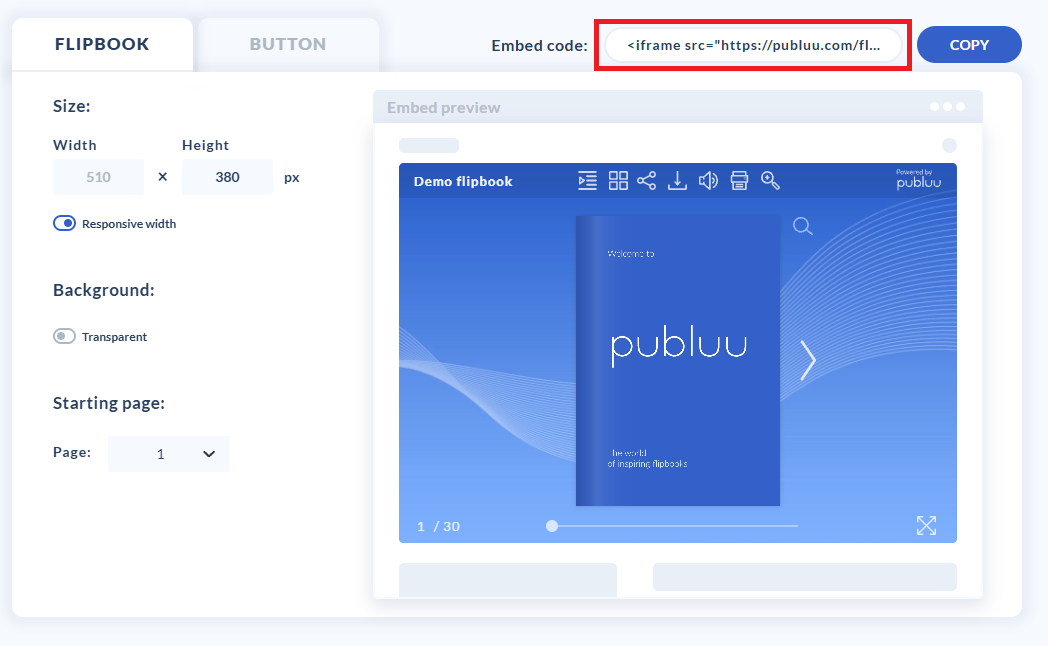Show the page thumbnails grid icon
Screen dimensions: 1048x646
tap(618, 180)
